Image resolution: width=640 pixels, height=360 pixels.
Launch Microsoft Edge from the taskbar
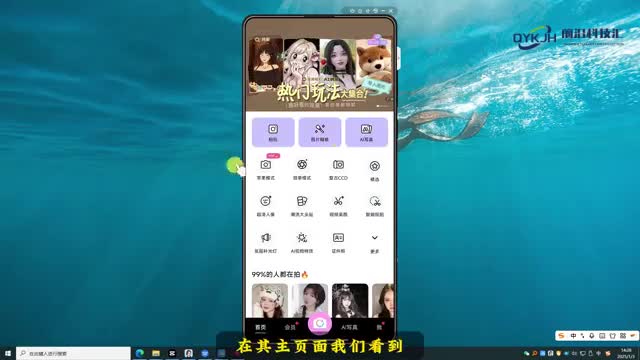[140, 353]
